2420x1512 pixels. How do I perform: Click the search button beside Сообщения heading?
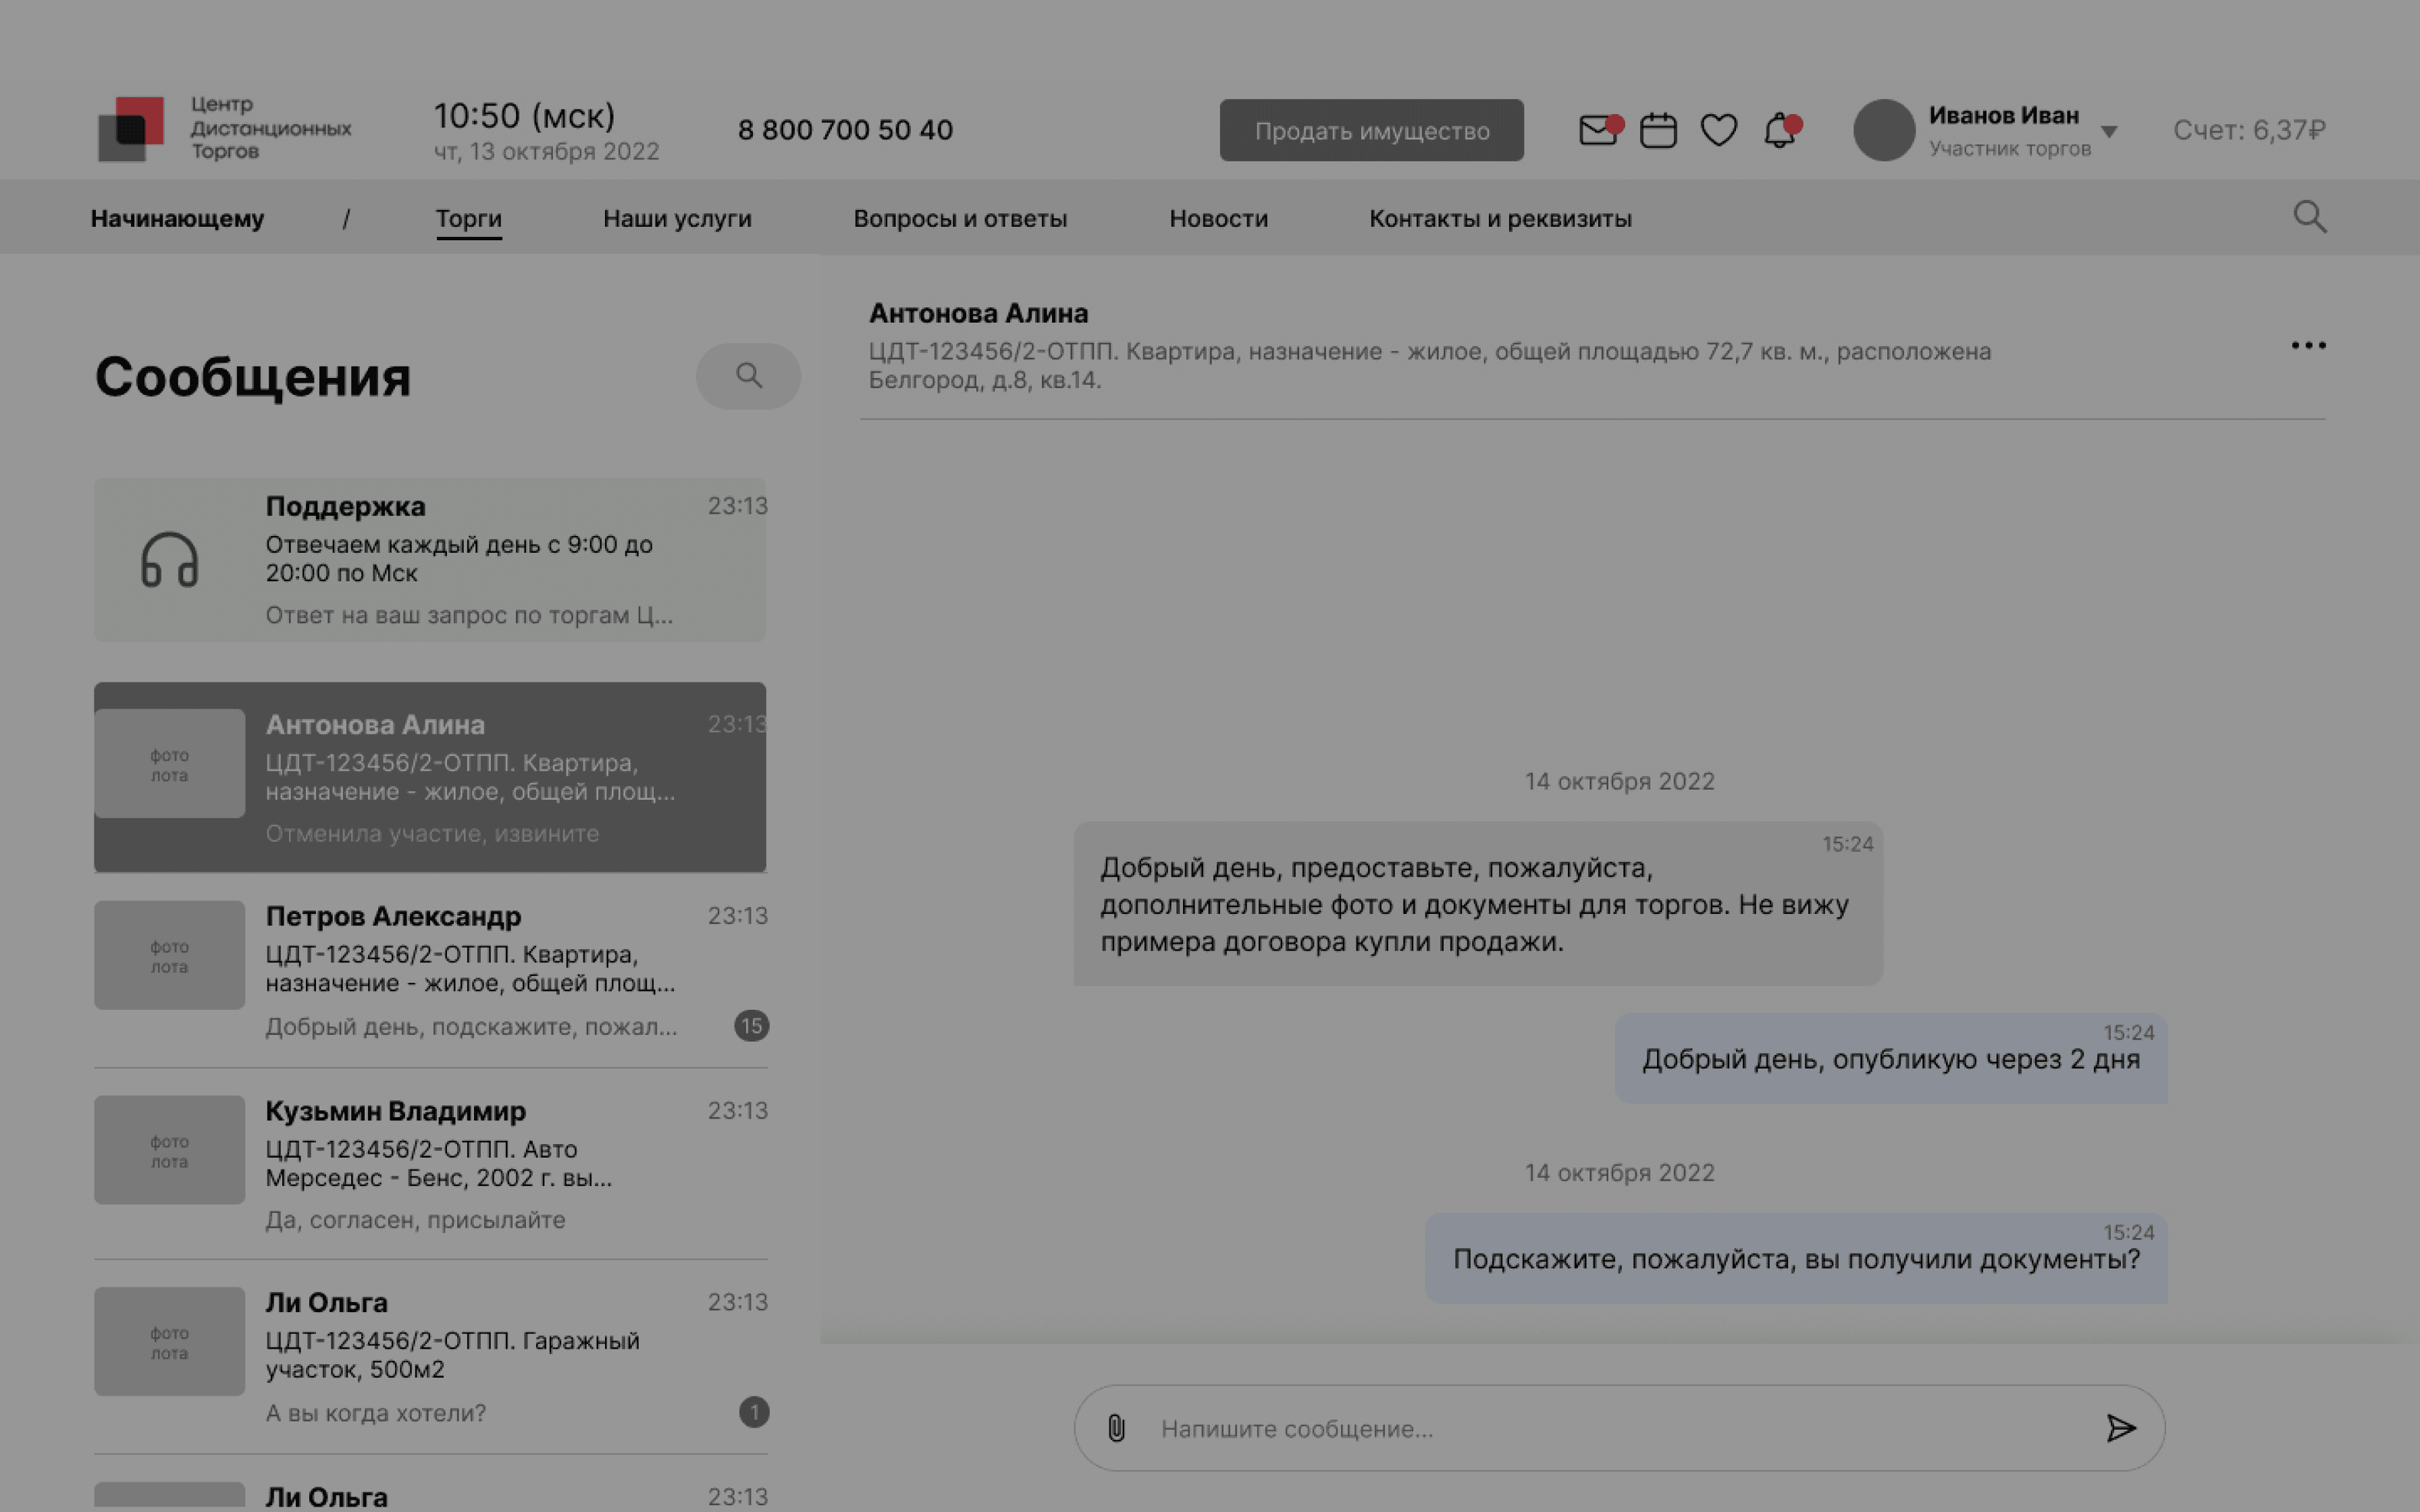tap(748, 376)
